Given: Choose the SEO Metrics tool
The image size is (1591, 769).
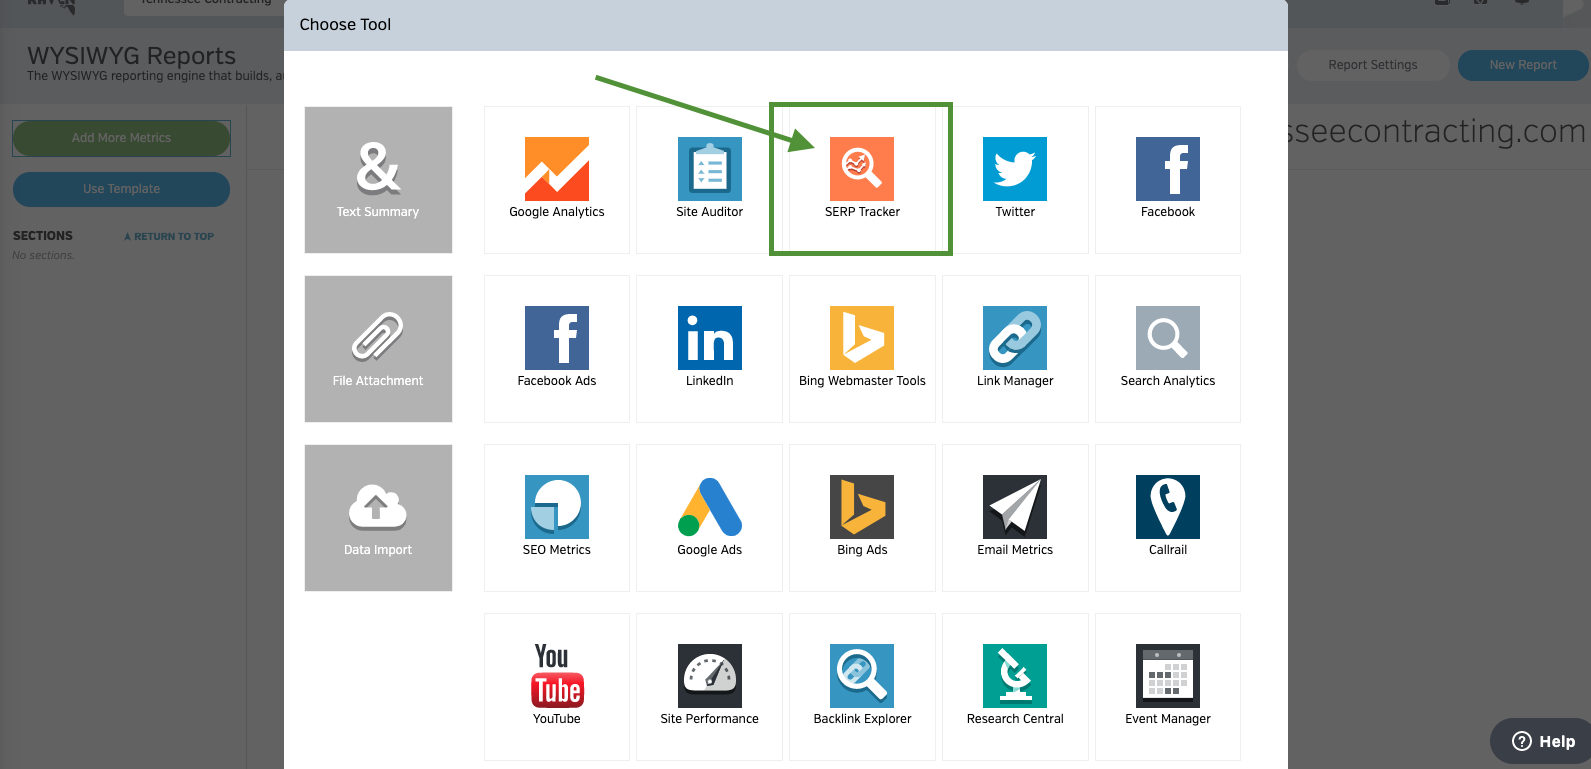Looking at the screenshot, I should (557, 518).
